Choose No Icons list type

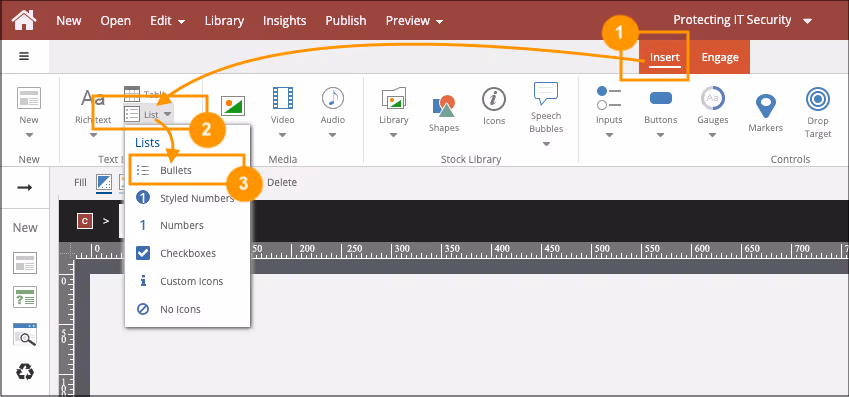pyautogui.click(x=187, y=310)
